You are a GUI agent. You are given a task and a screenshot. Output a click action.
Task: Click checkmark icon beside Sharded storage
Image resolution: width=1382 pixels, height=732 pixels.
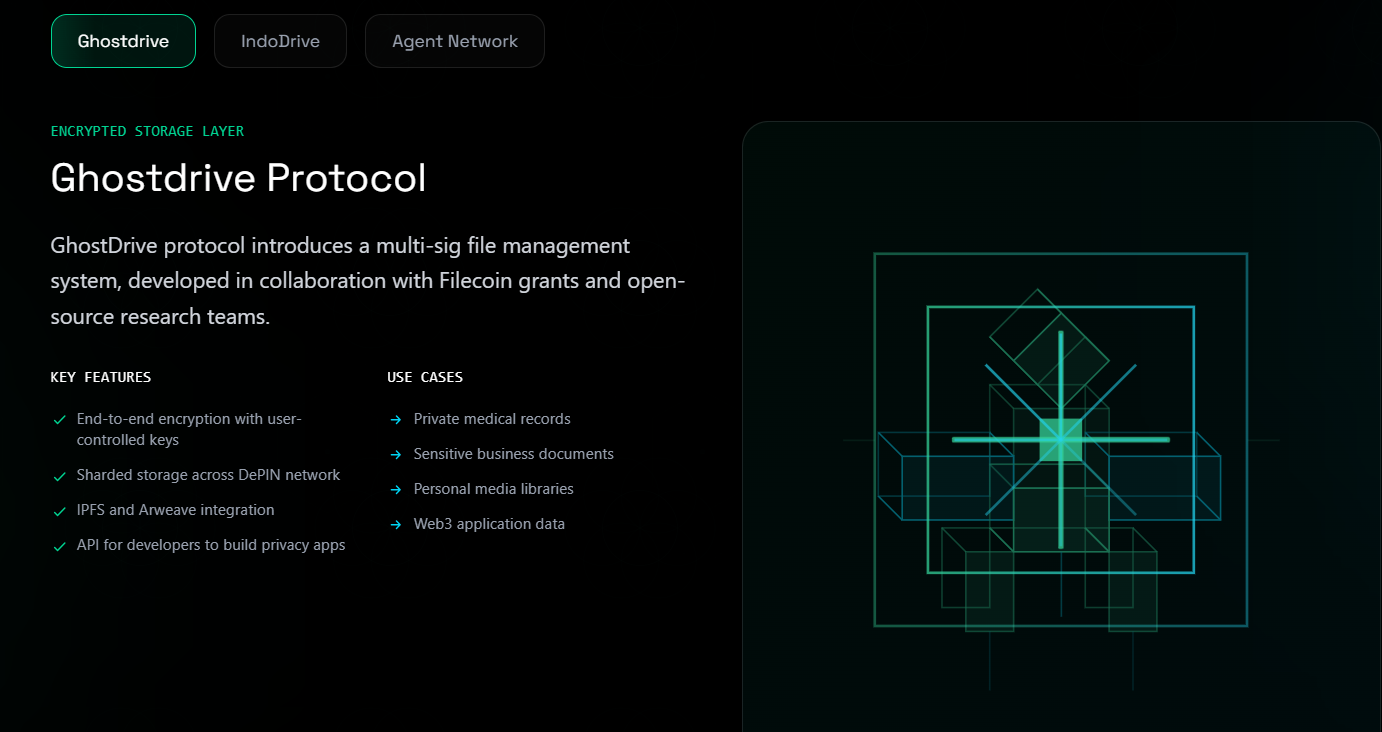click(60, 476)
